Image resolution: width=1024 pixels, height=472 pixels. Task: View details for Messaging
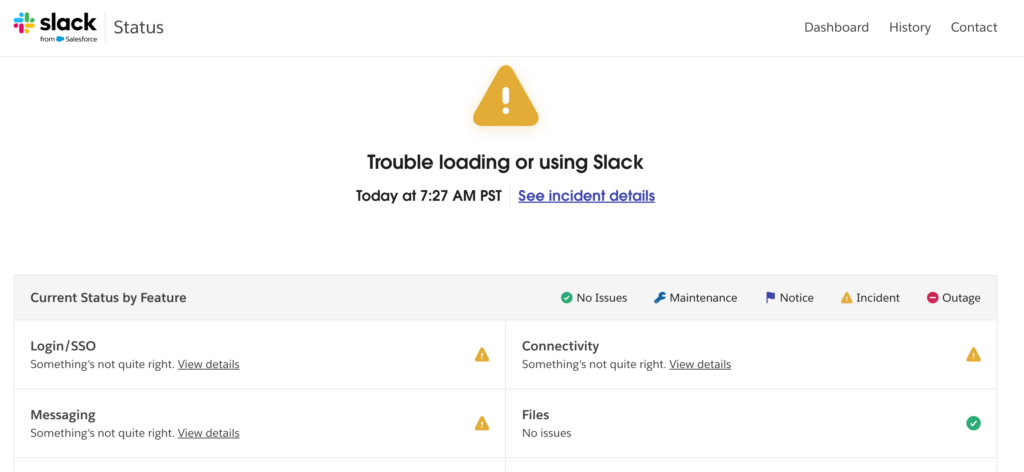(x=208, y=433)
